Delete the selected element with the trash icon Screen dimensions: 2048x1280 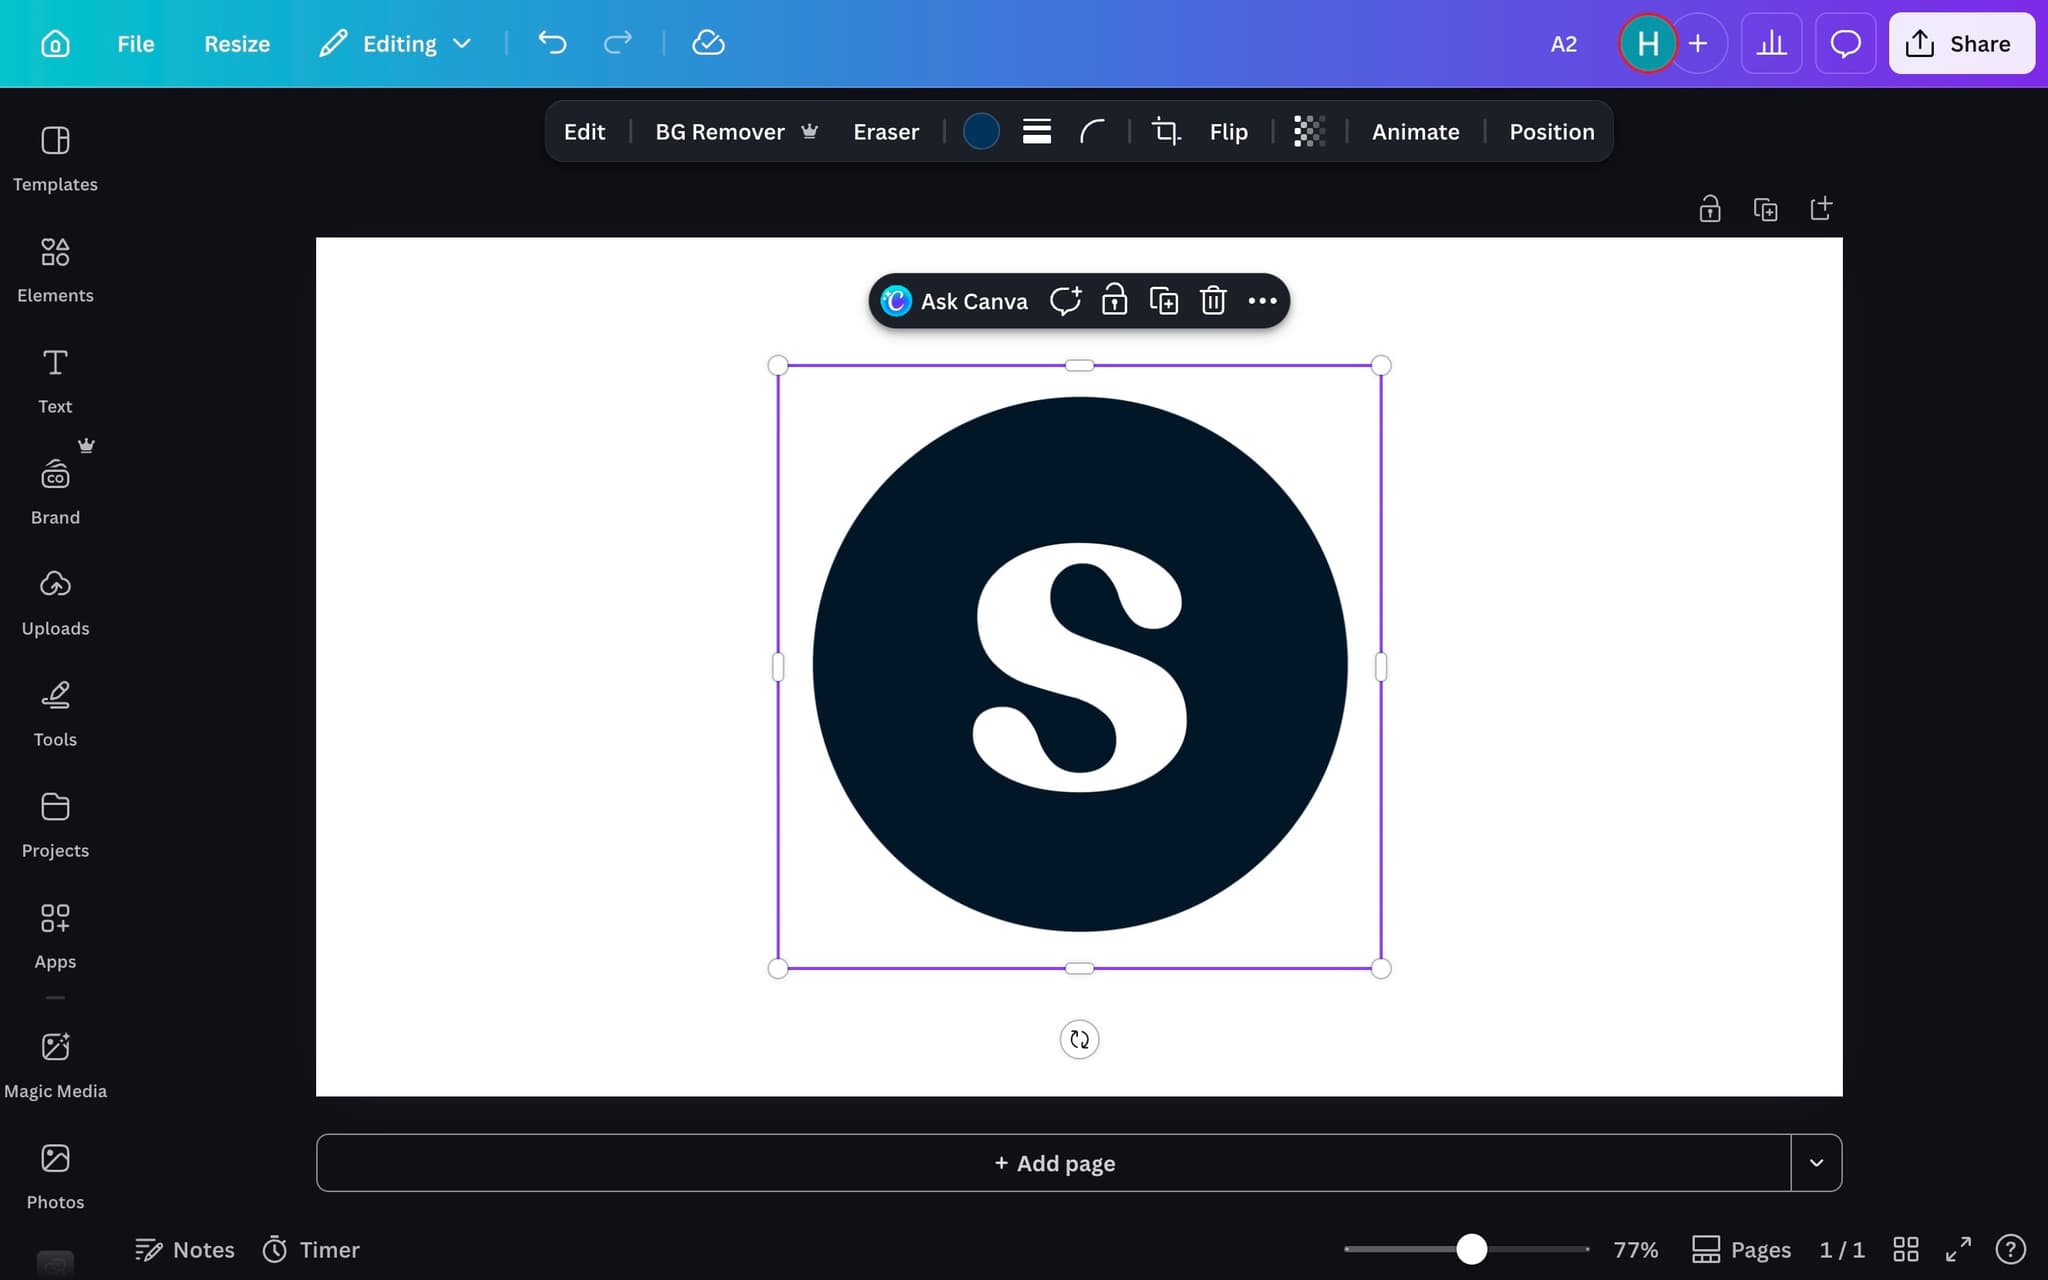pos(1213,300)
